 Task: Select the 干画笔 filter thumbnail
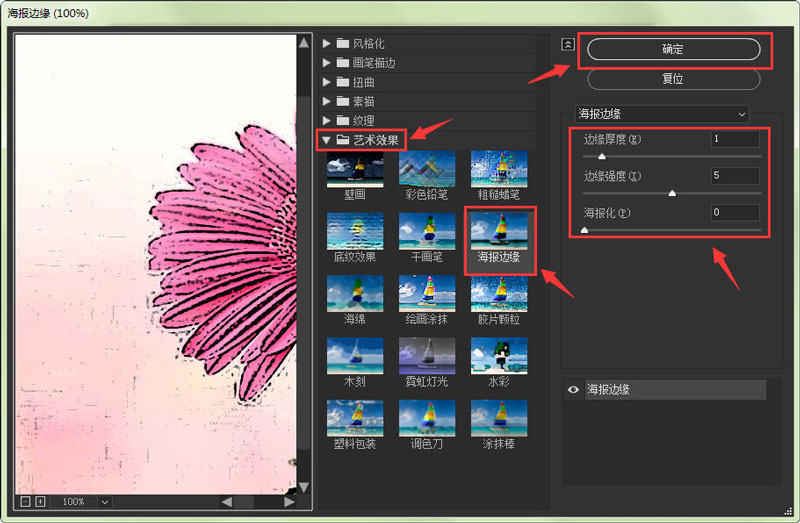427,231
